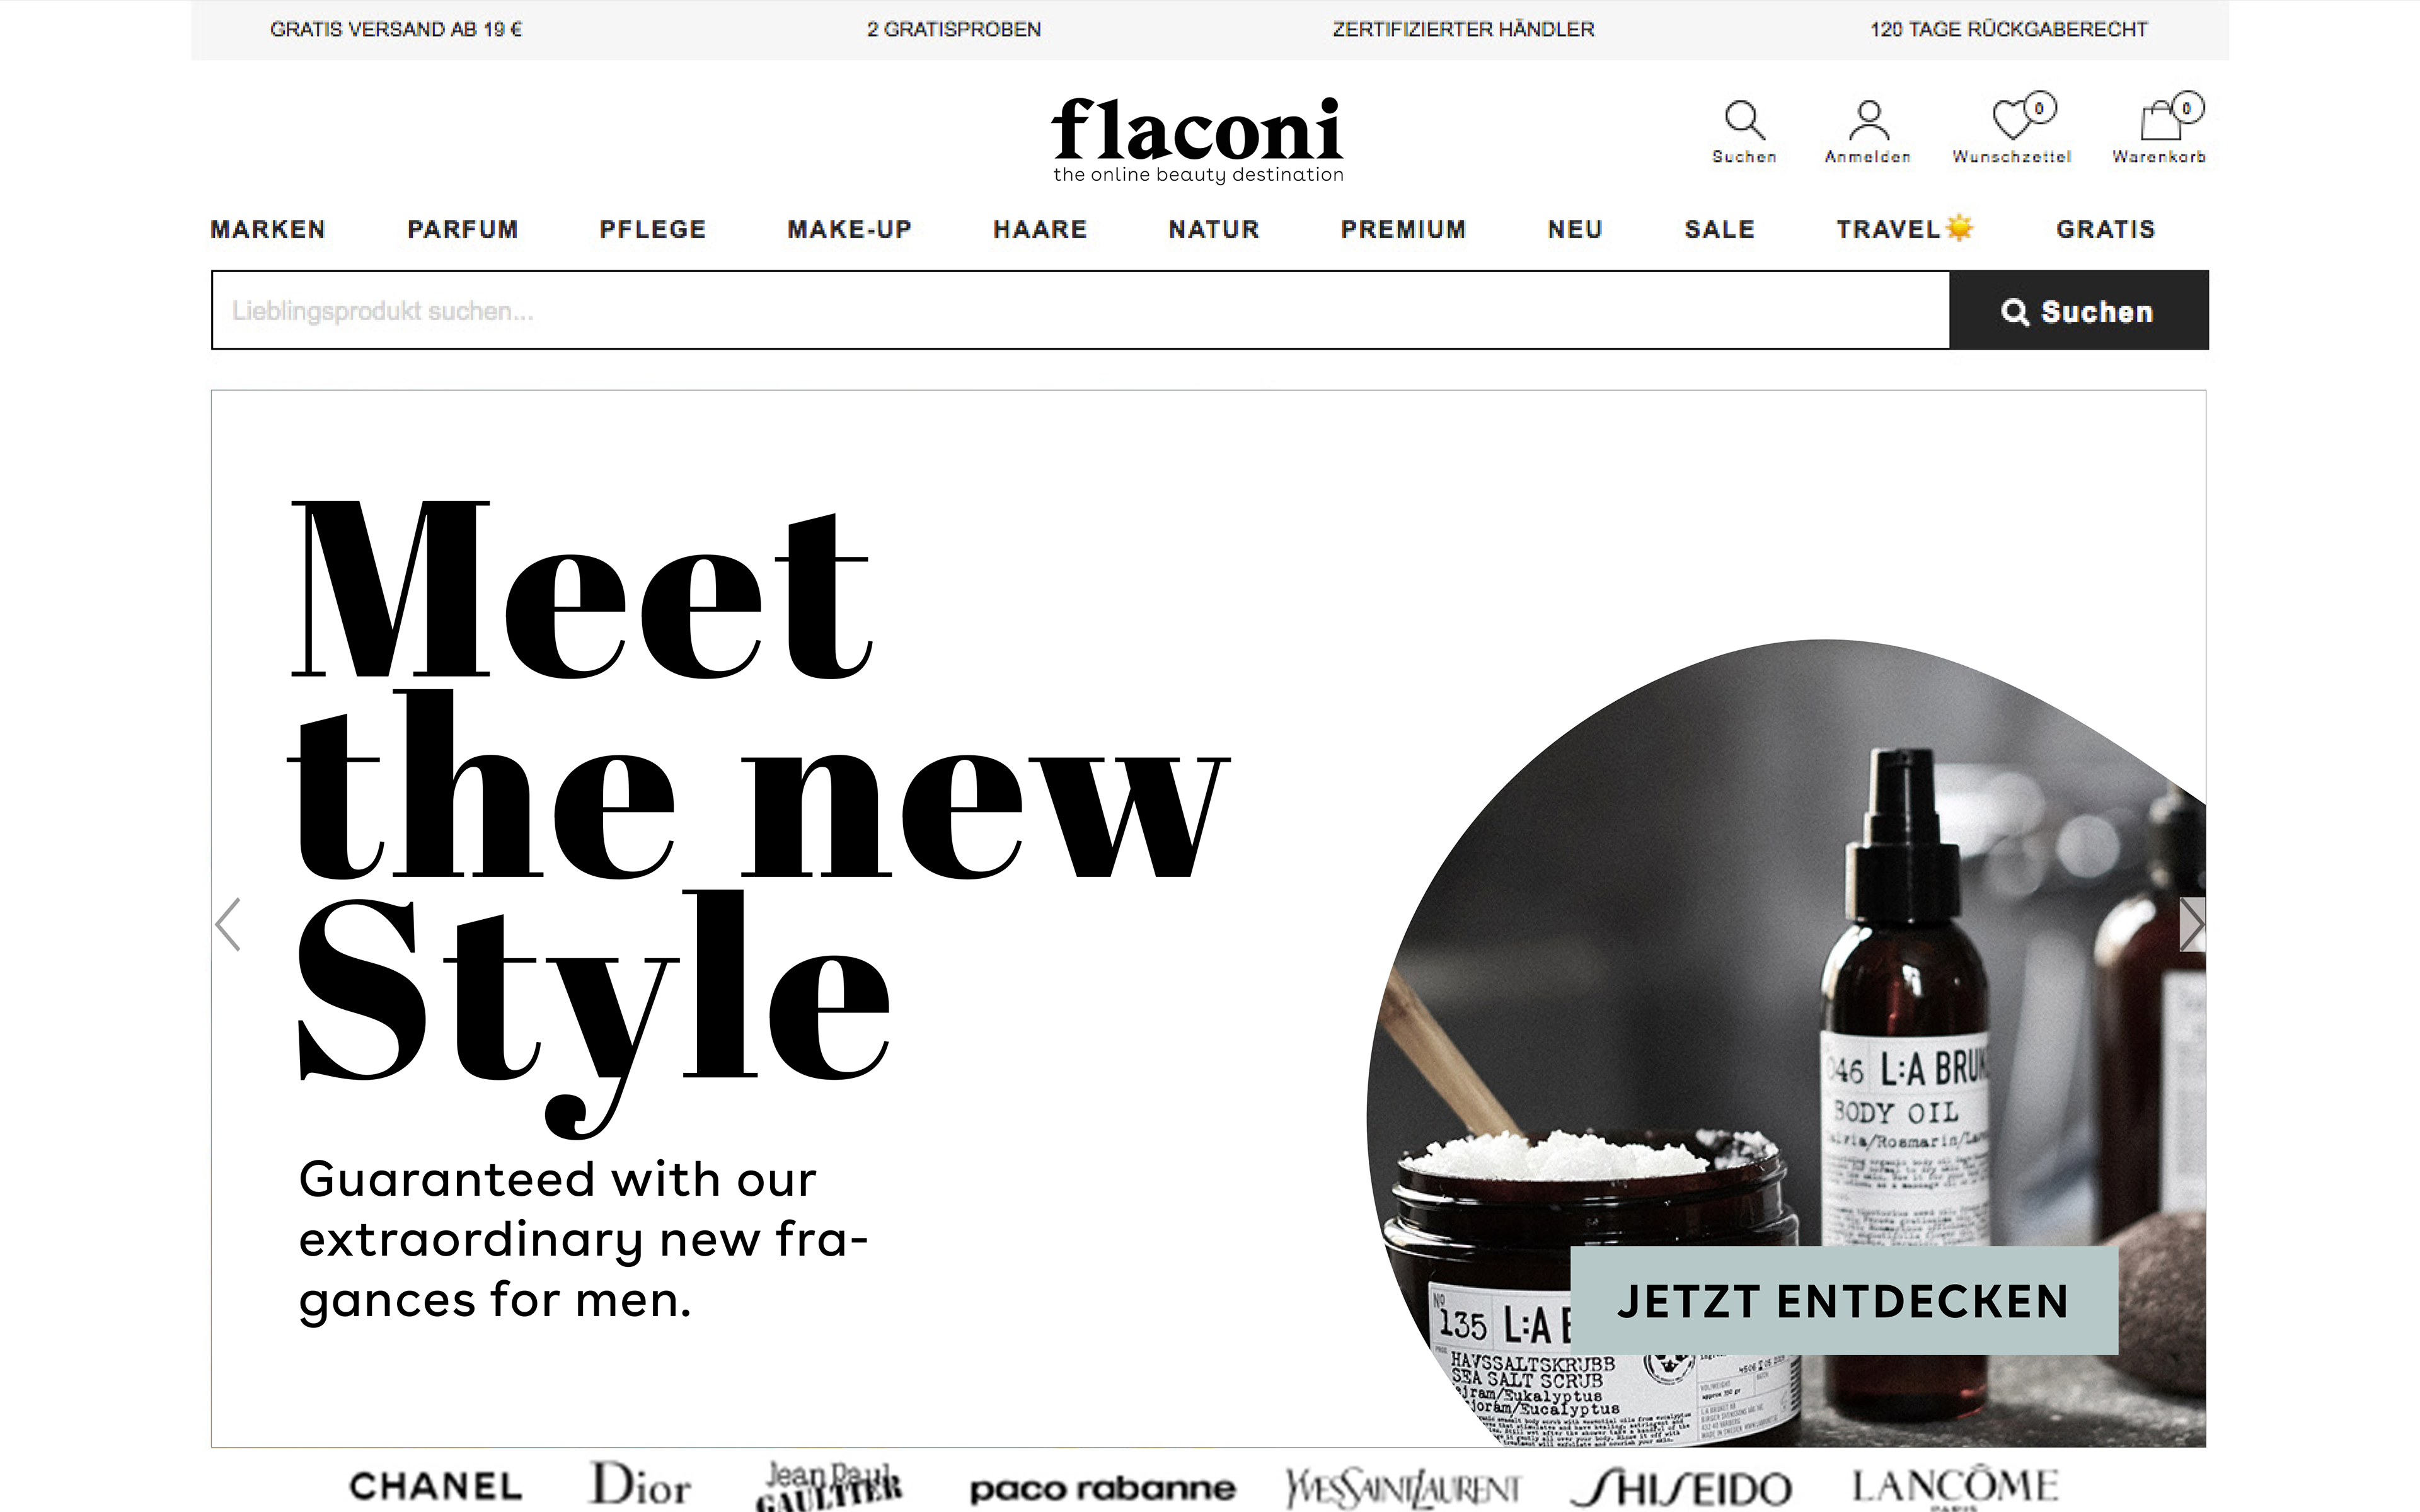Click the JETZT ENTDECKEN button

[1844, 1300]
